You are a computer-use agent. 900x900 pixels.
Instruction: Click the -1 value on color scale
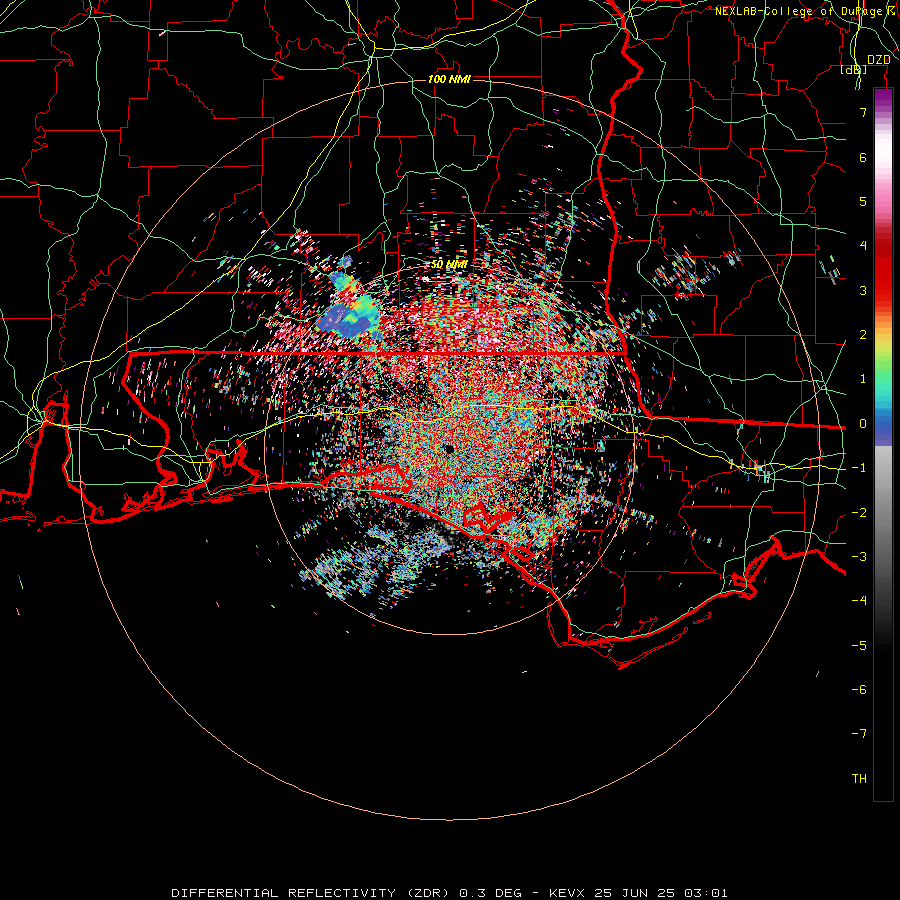[859, 468]
